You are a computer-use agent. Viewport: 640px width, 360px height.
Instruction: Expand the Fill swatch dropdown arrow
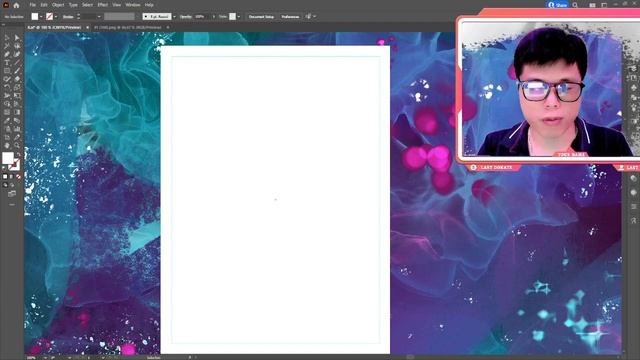click(x=41, y=16)
